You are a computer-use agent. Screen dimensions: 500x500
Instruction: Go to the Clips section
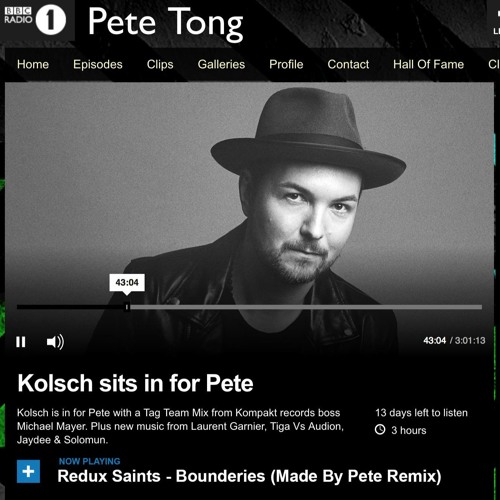point(160,64)
